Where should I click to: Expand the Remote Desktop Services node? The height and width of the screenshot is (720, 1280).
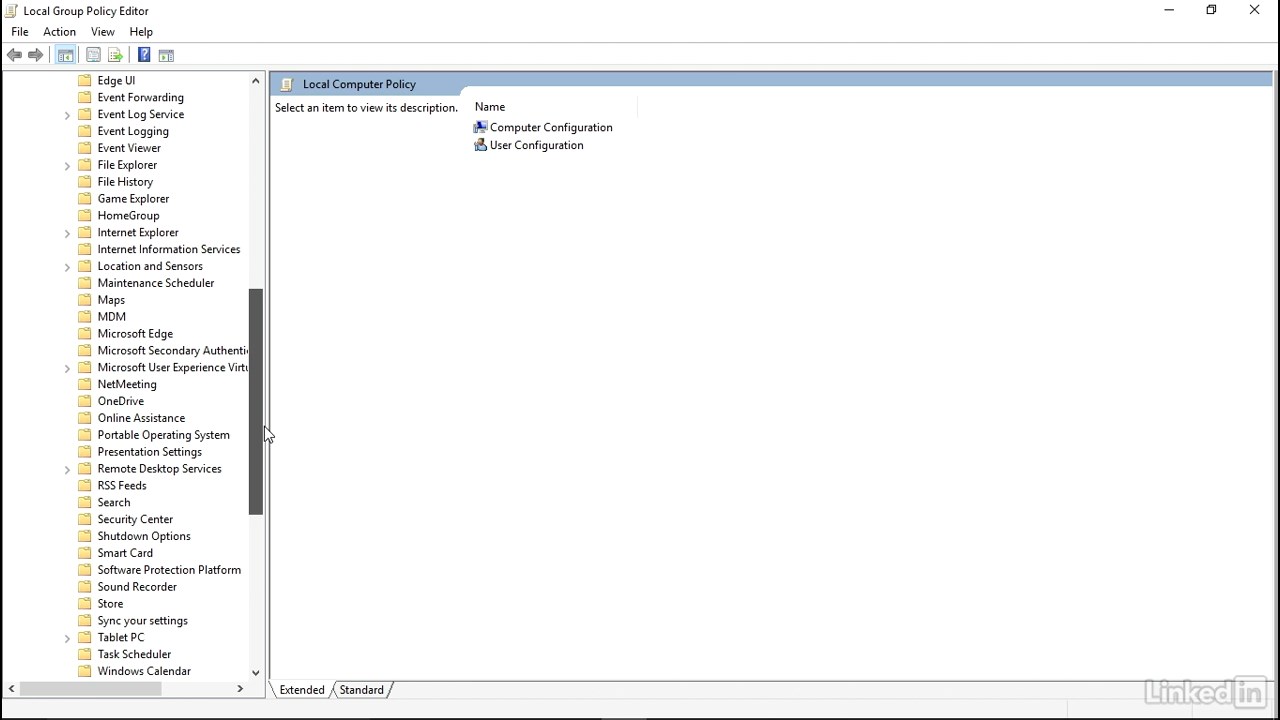[x=67, y=469]
